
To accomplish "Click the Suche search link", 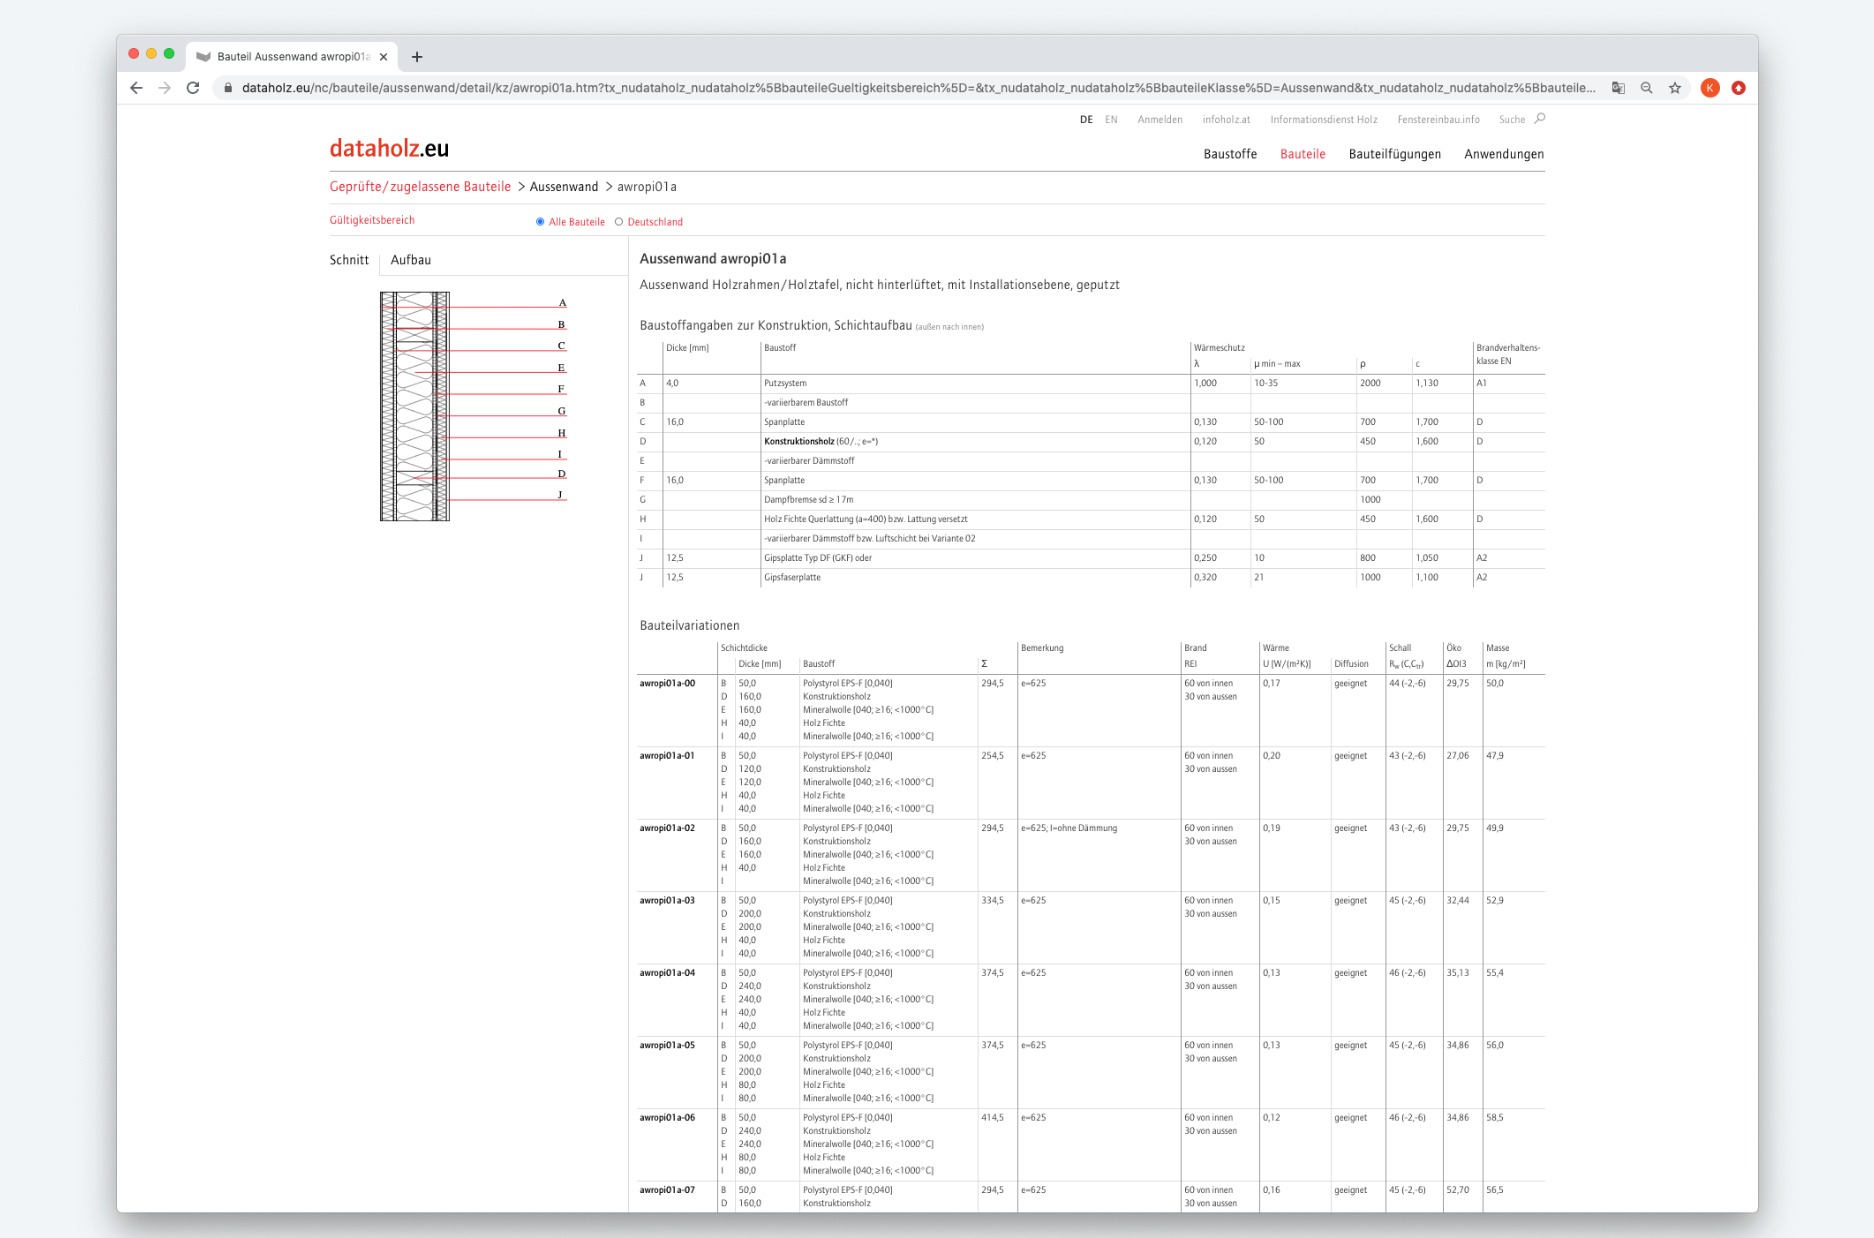I will coord(1512,119).
